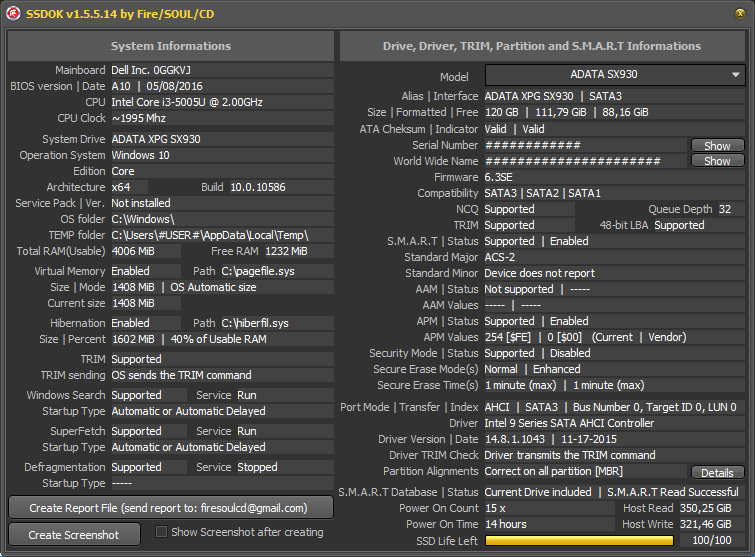Click Driver transmits the TRIM command text
Screen dimensions: 755x557
570,455
